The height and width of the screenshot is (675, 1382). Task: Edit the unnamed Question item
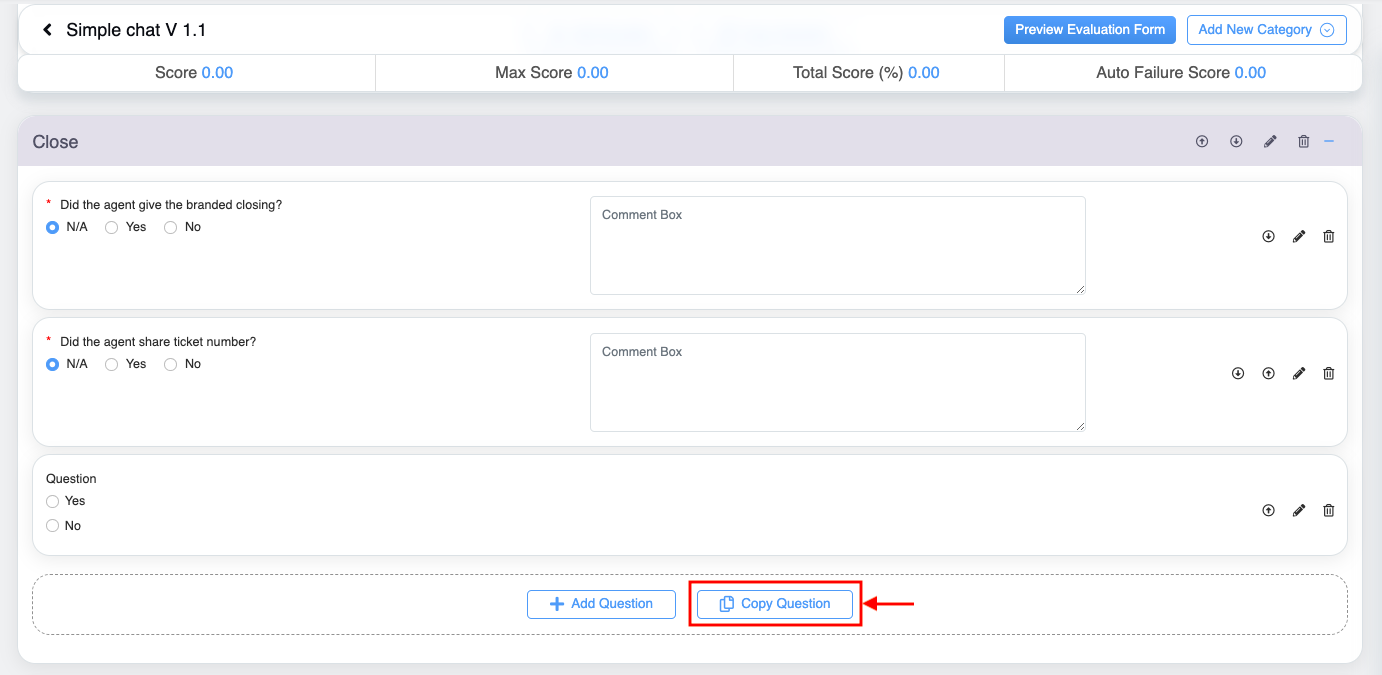coord(1299,511)
